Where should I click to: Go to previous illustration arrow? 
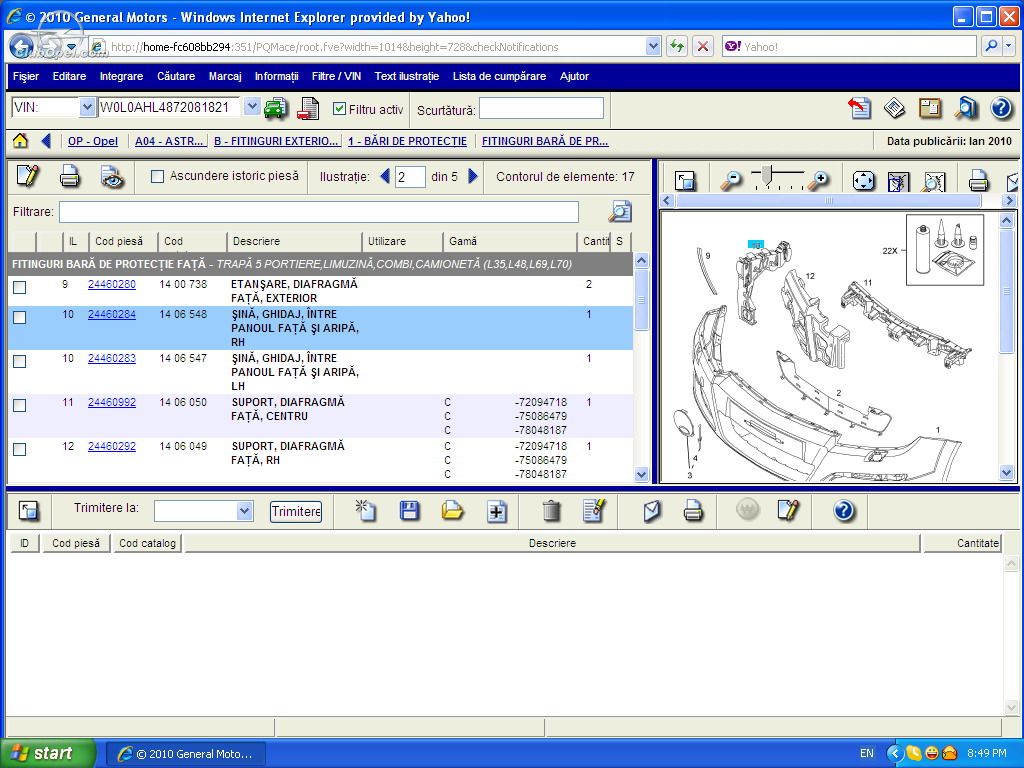pyautogui.click(x=385, y=176)
